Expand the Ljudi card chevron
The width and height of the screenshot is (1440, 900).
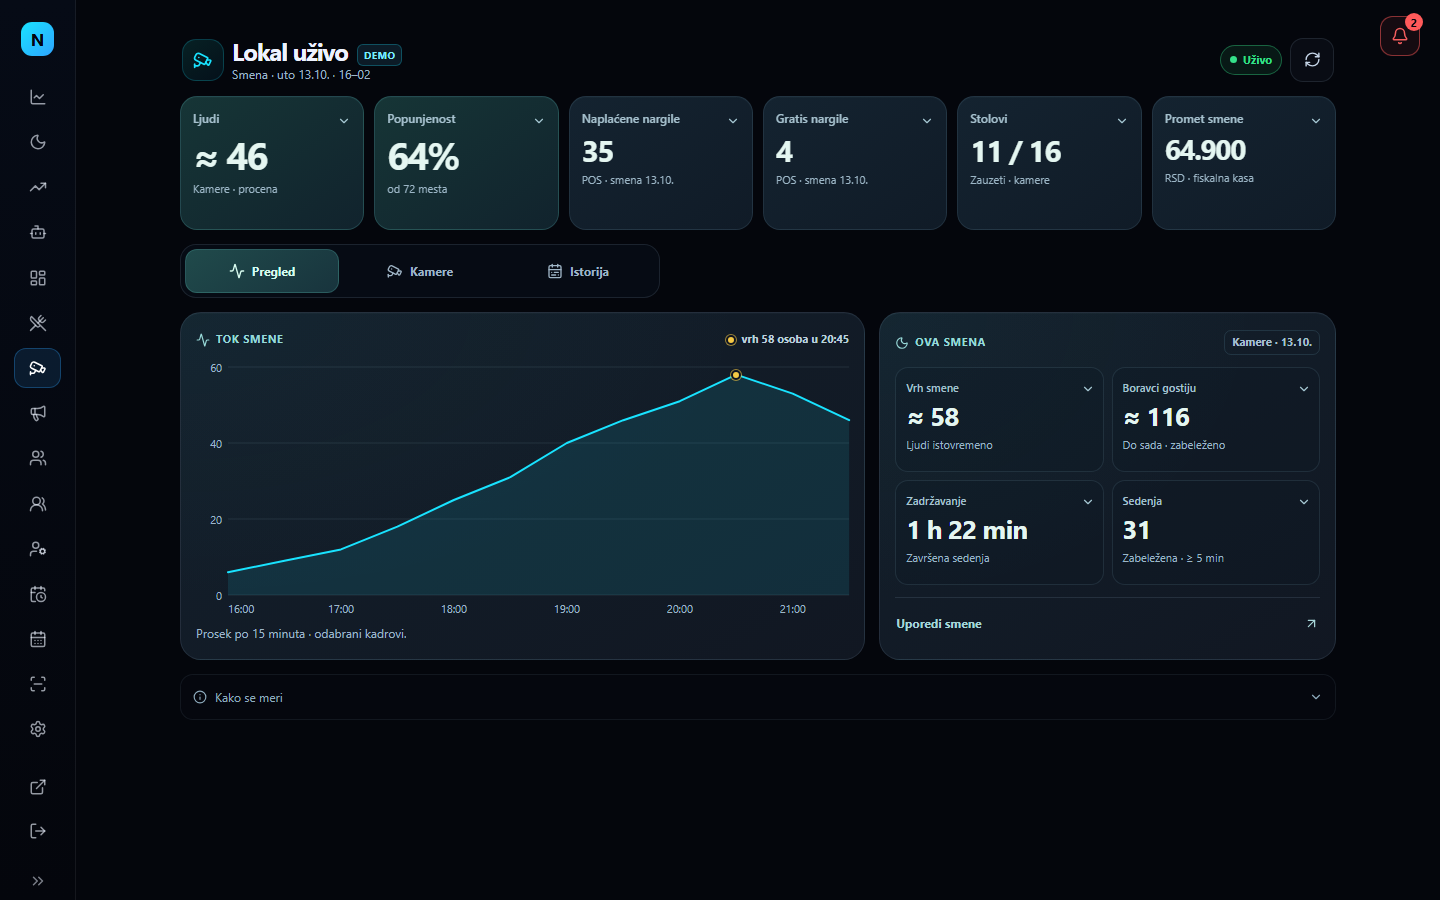(344, 121)
